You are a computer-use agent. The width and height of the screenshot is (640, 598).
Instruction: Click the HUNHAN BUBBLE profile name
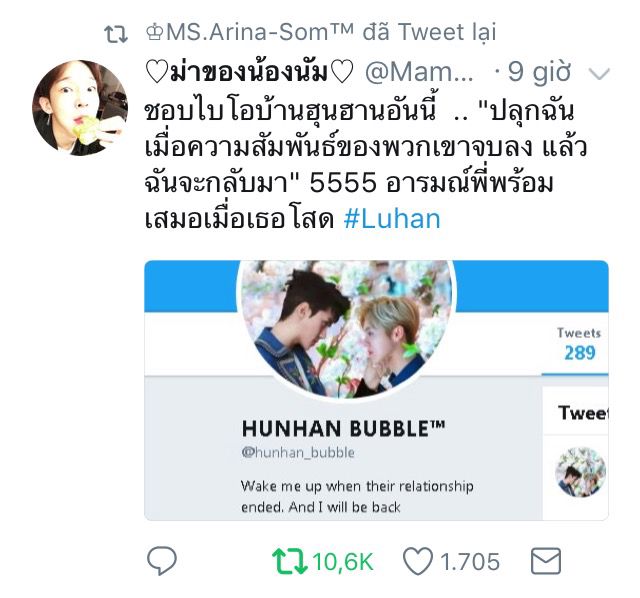343,429
